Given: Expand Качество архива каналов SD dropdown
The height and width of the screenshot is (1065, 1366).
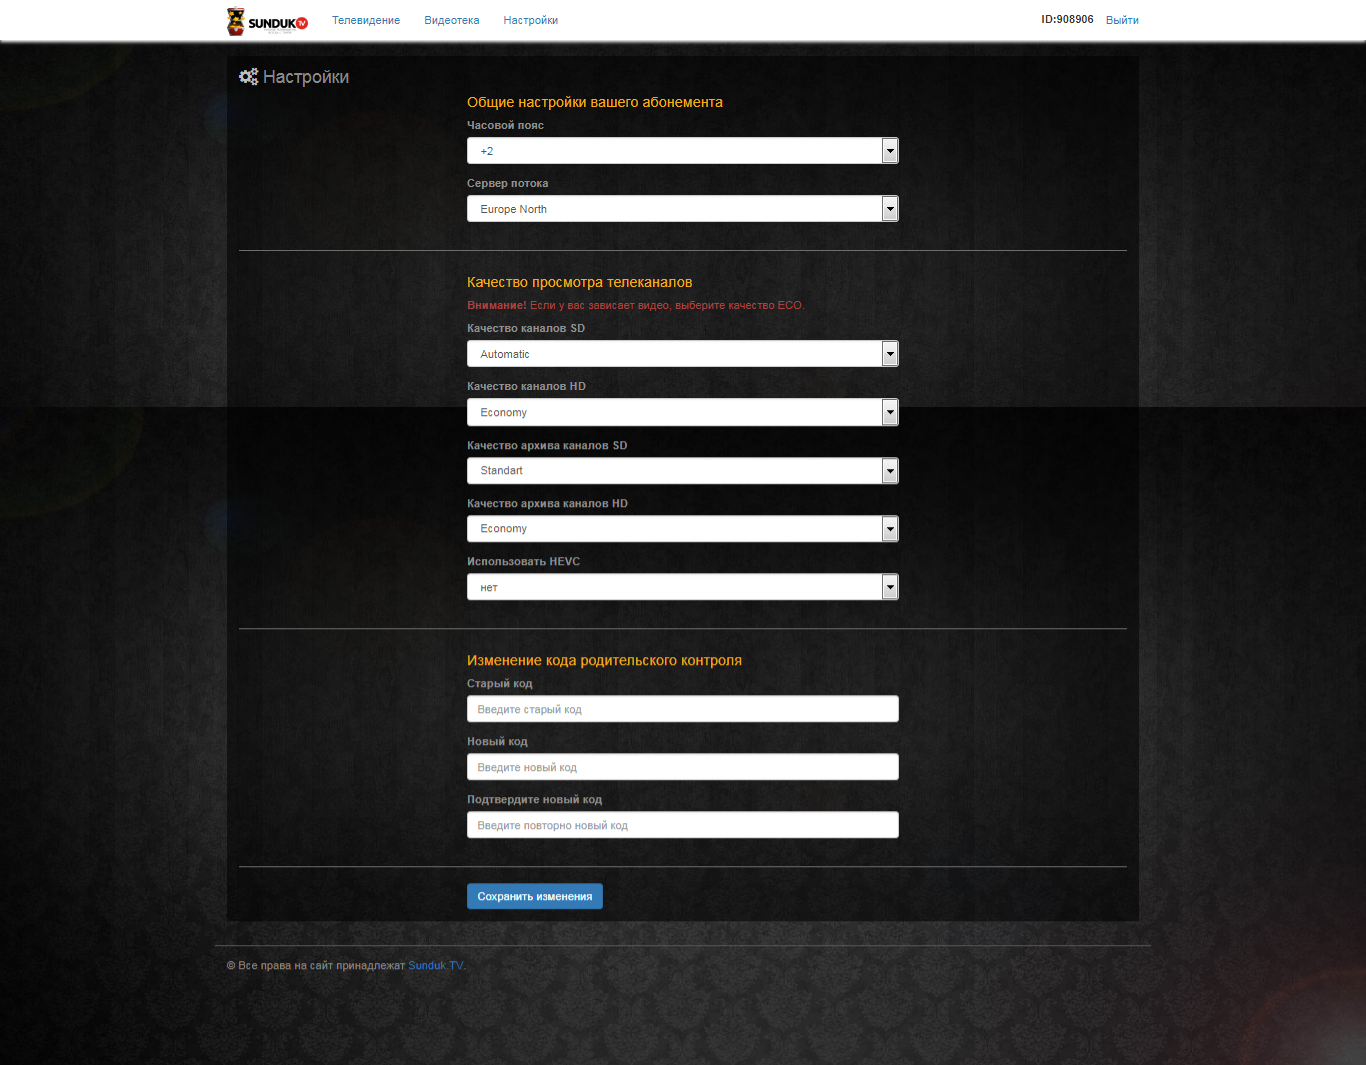Looking at the screenshot, I should (x=682, y=470).
